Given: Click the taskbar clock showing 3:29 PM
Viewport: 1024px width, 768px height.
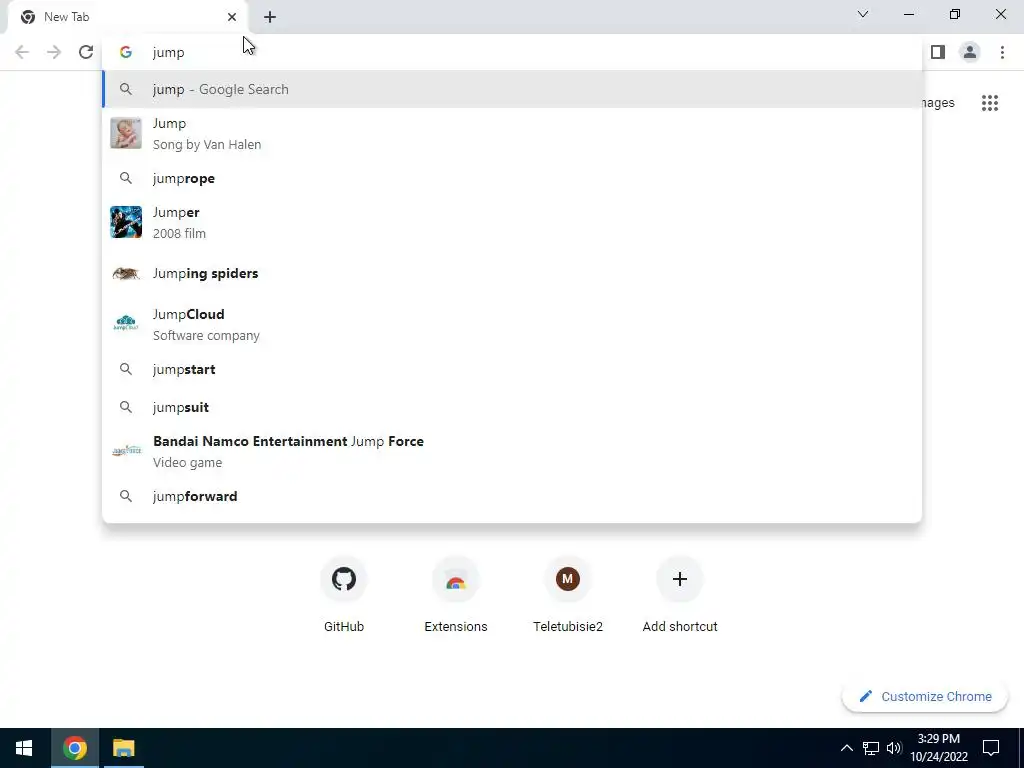Looking at the screenshot, I should (938, 748).
